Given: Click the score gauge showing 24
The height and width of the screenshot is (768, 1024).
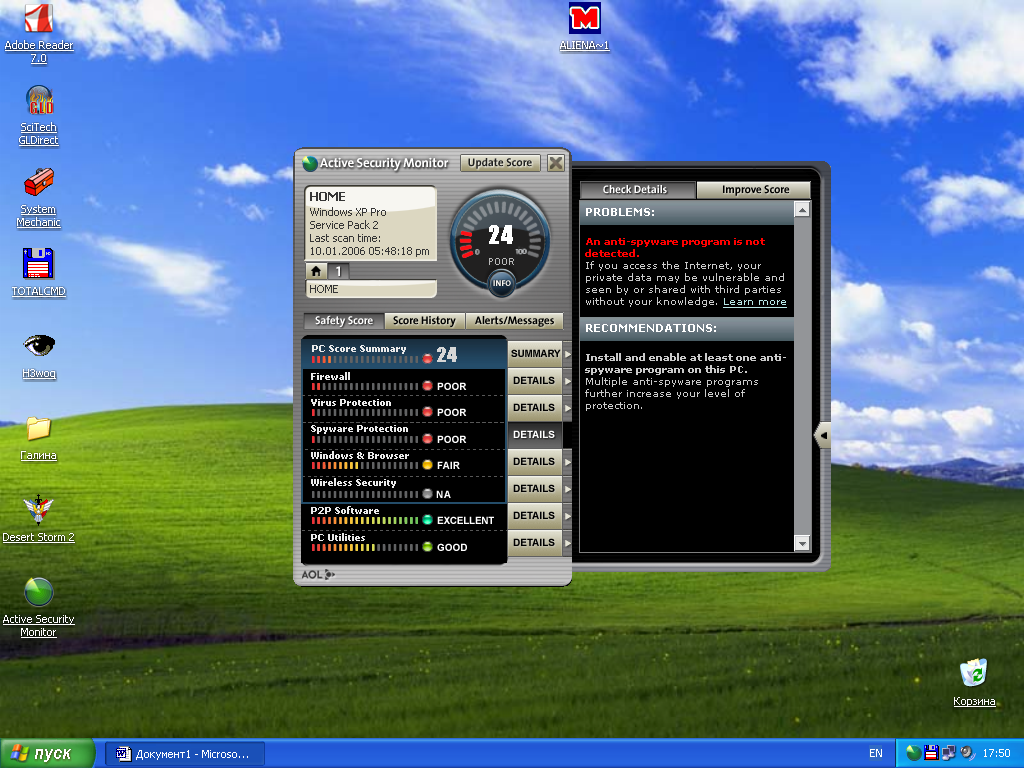Looking at the screenshot, I should coord(500,242).
